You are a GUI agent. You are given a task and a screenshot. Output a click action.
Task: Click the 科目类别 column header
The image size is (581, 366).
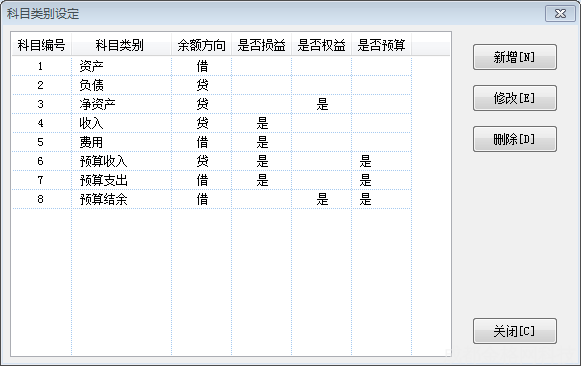pos(121,45)
